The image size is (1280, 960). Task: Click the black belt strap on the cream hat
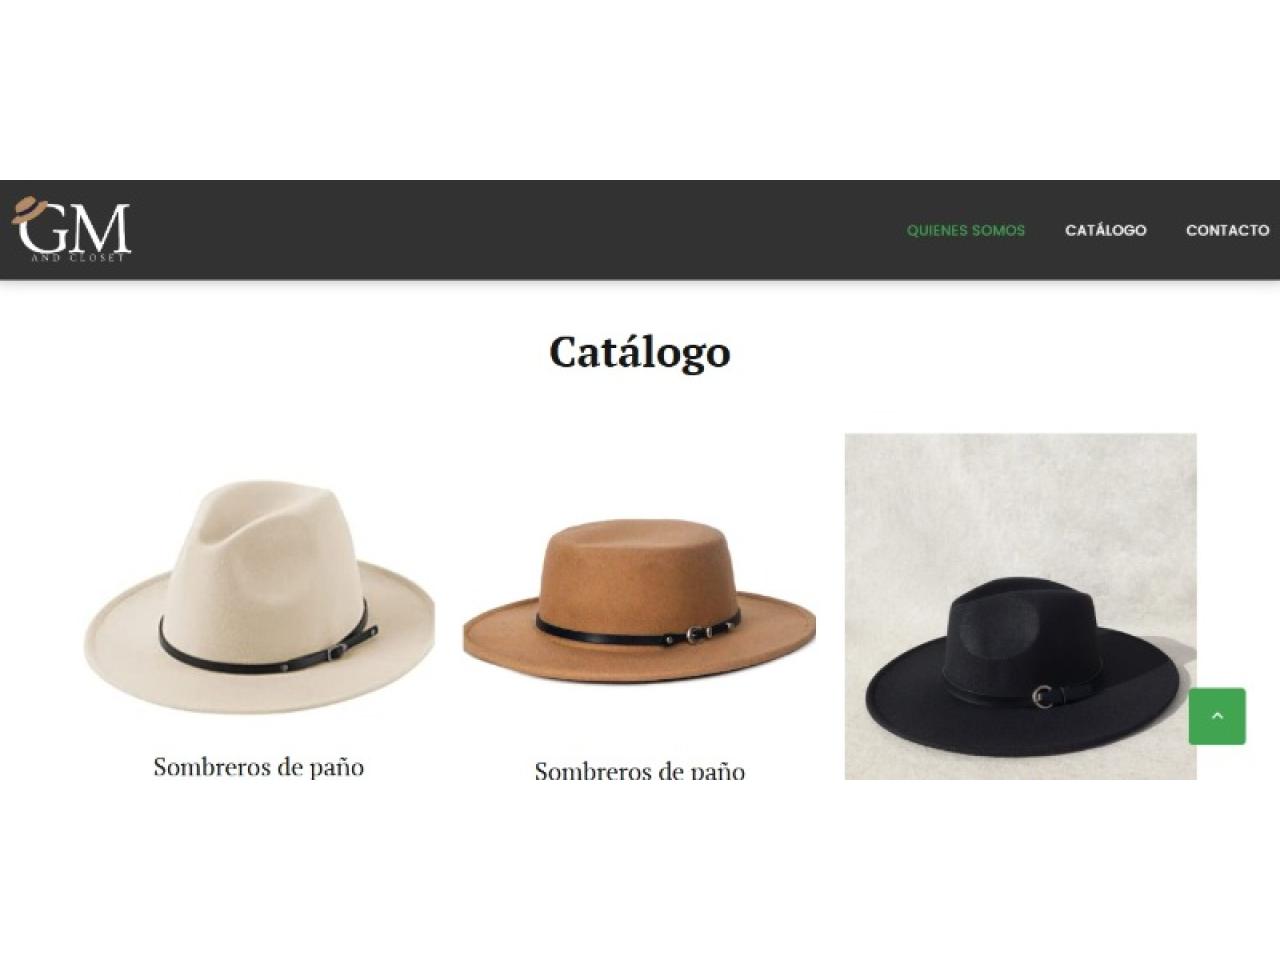click(x=268, y=648)
